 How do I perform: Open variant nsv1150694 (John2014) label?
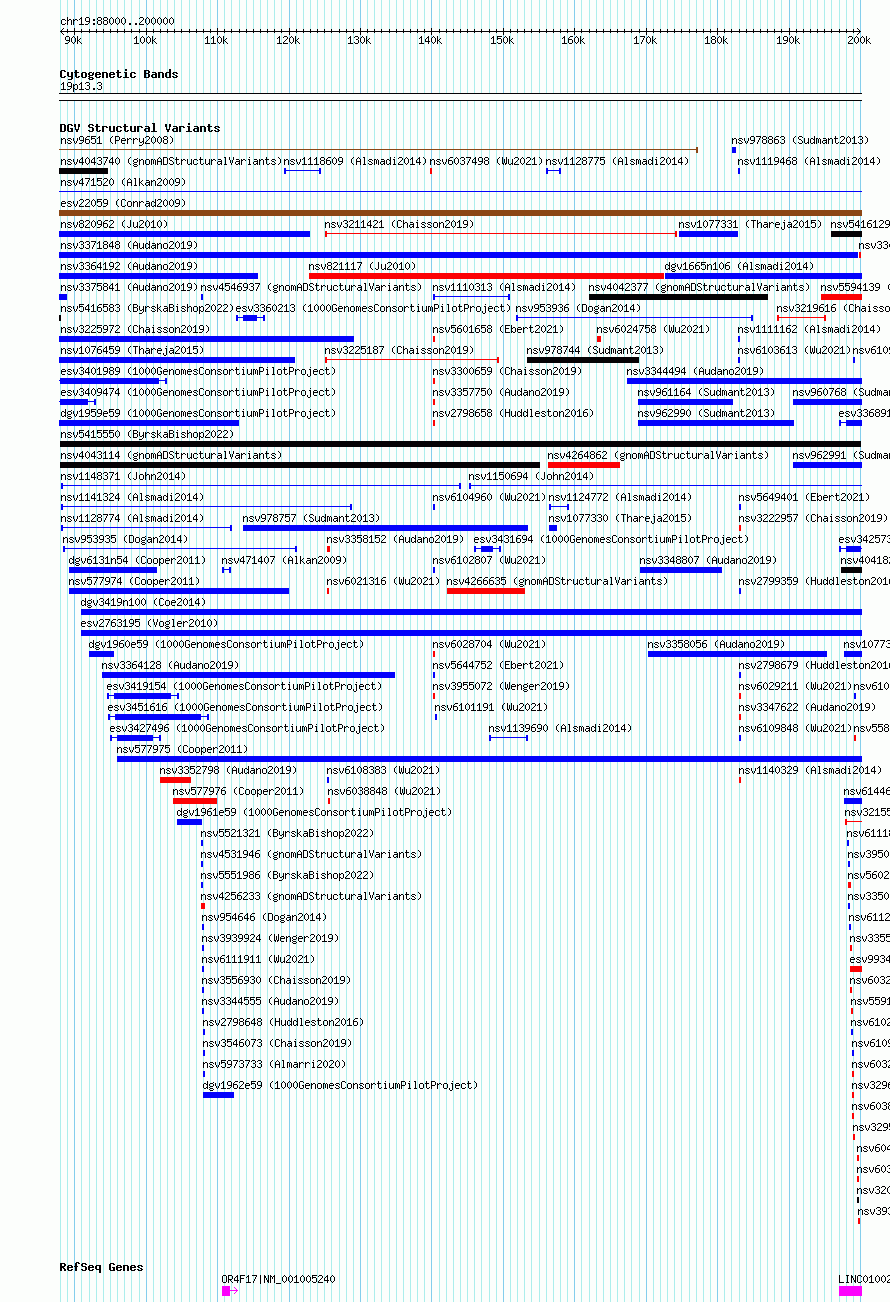pos(532,477)
